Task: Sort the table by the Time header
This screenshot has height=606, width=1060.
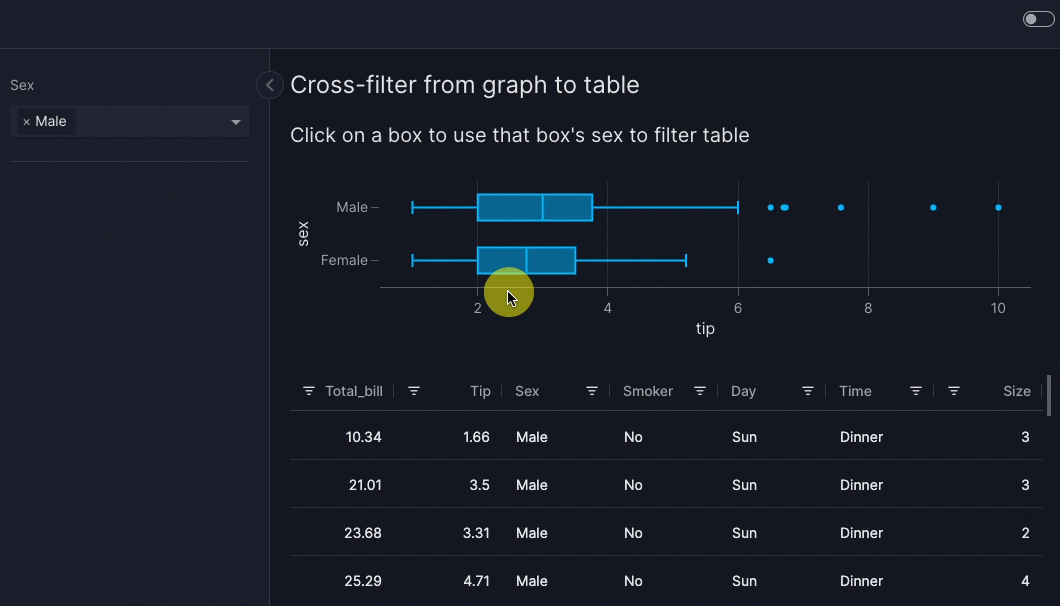Action: coord(855,391)
